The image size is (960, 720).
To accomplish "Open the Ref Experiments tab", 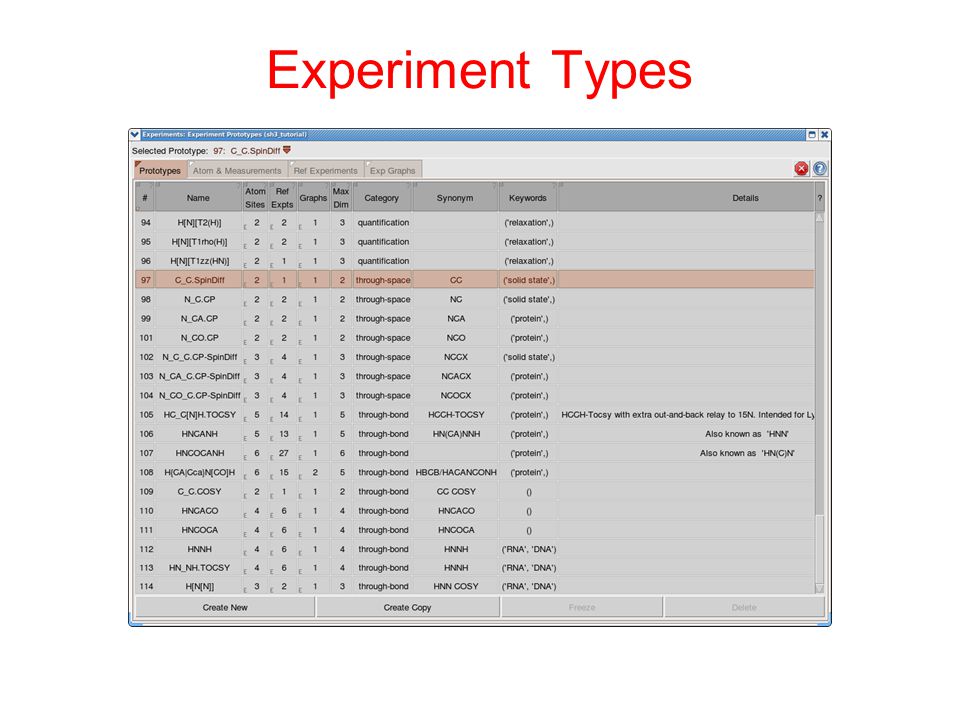I will click(x=325, y=171).
